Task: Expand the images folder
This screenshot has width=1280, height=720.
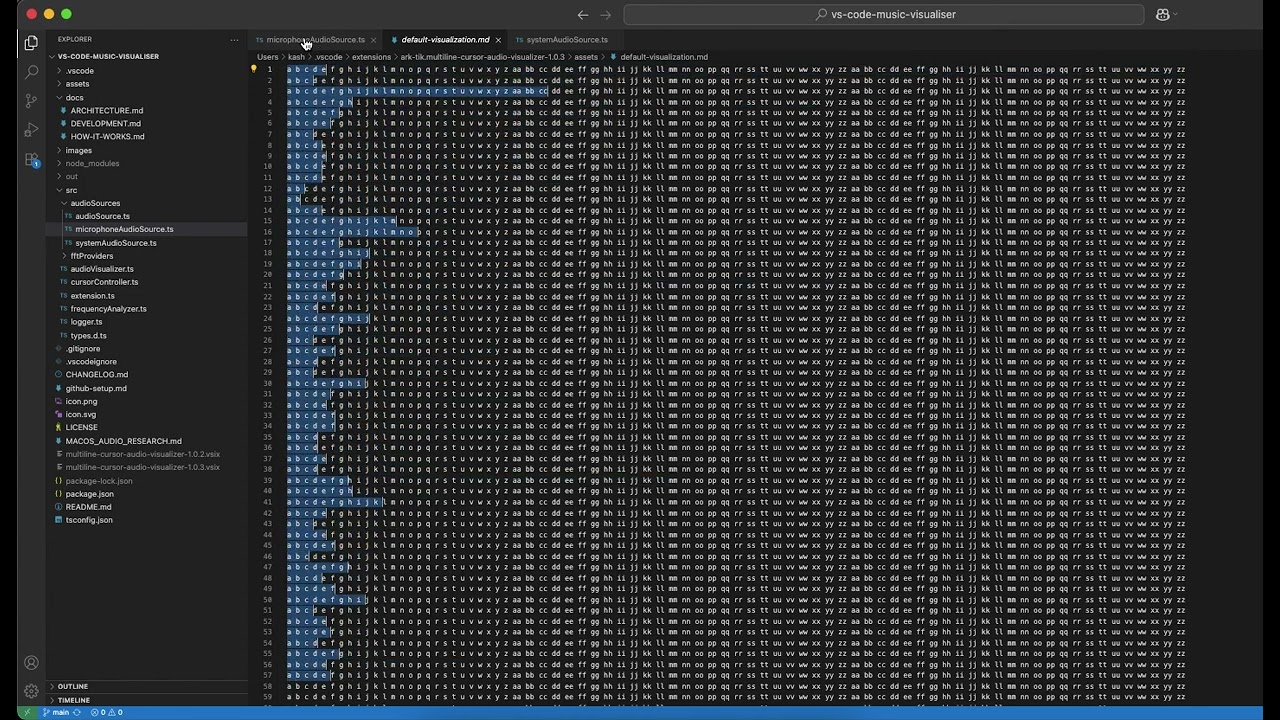Action: tap(78, 150)
